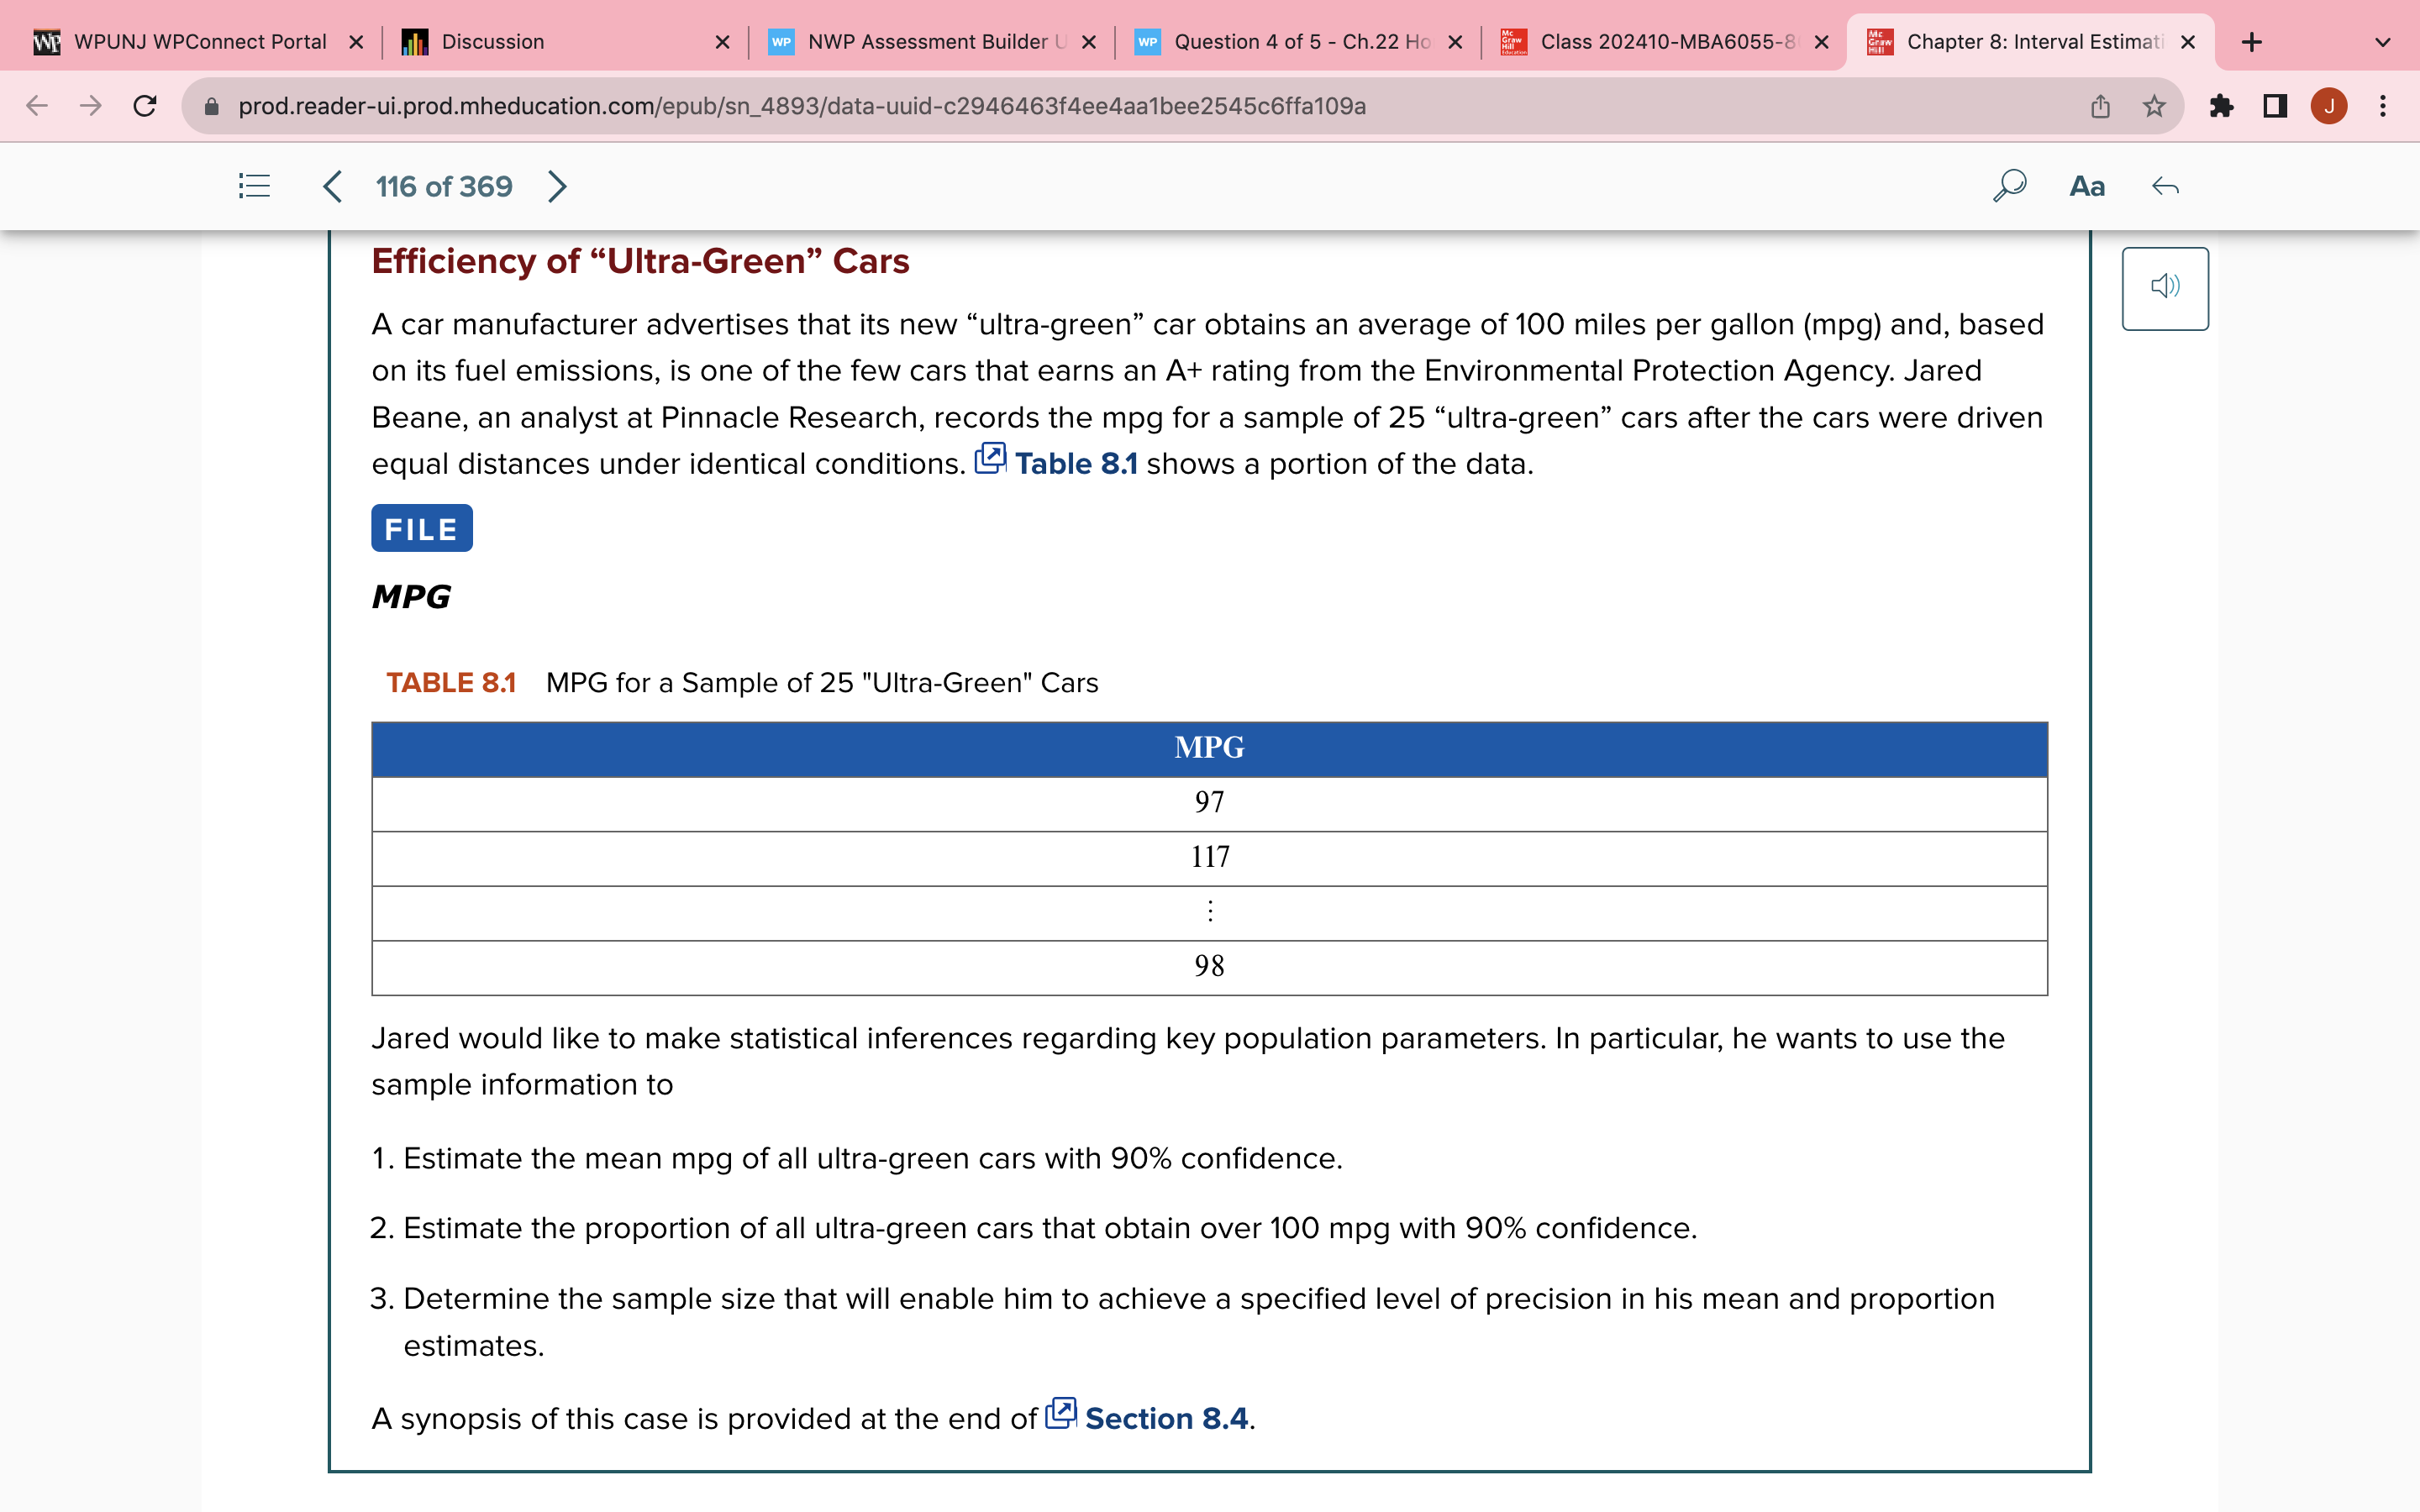Go to next page with right chevron
The height and width of the screenshot is (1512, 2420).
(x=557, y=186)
